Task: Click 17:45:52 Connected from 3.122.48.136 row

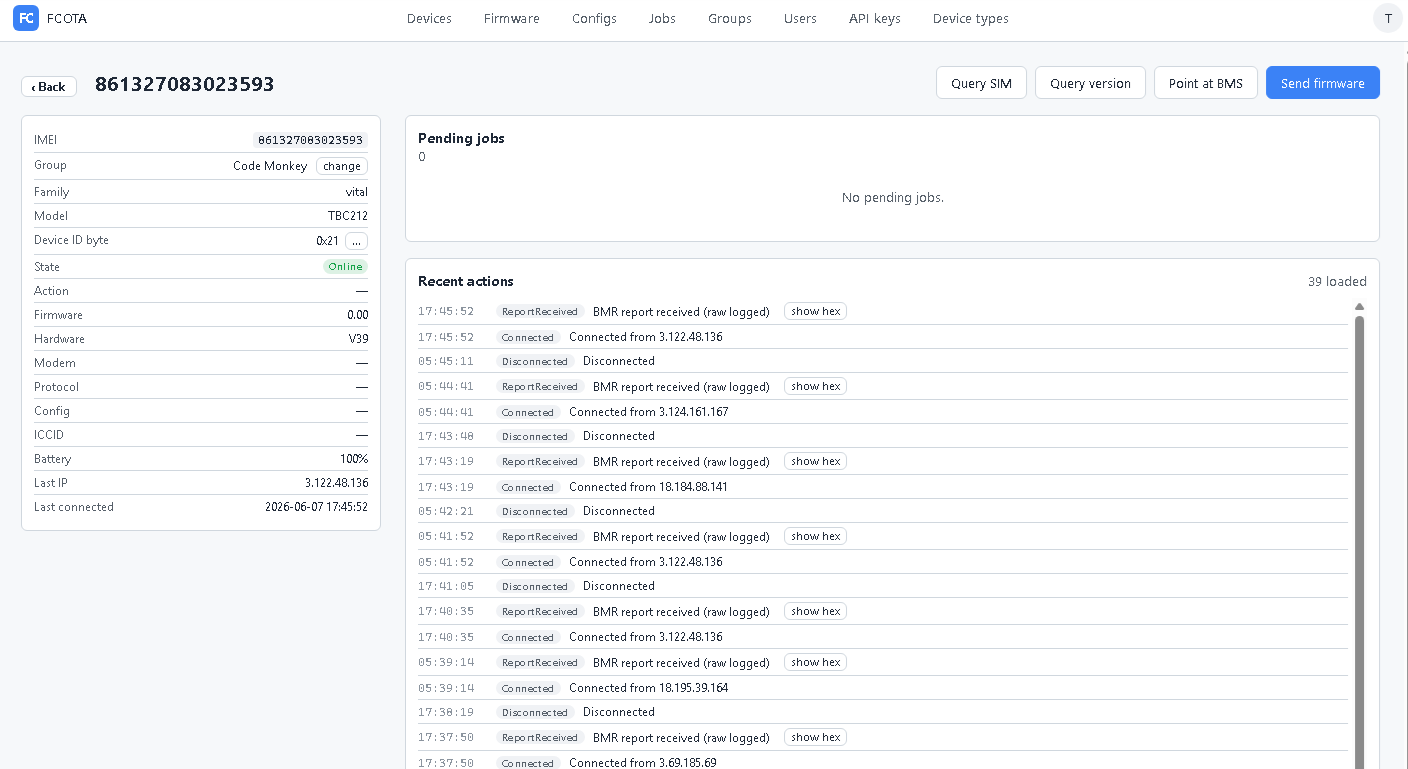Action: (883, 337)
